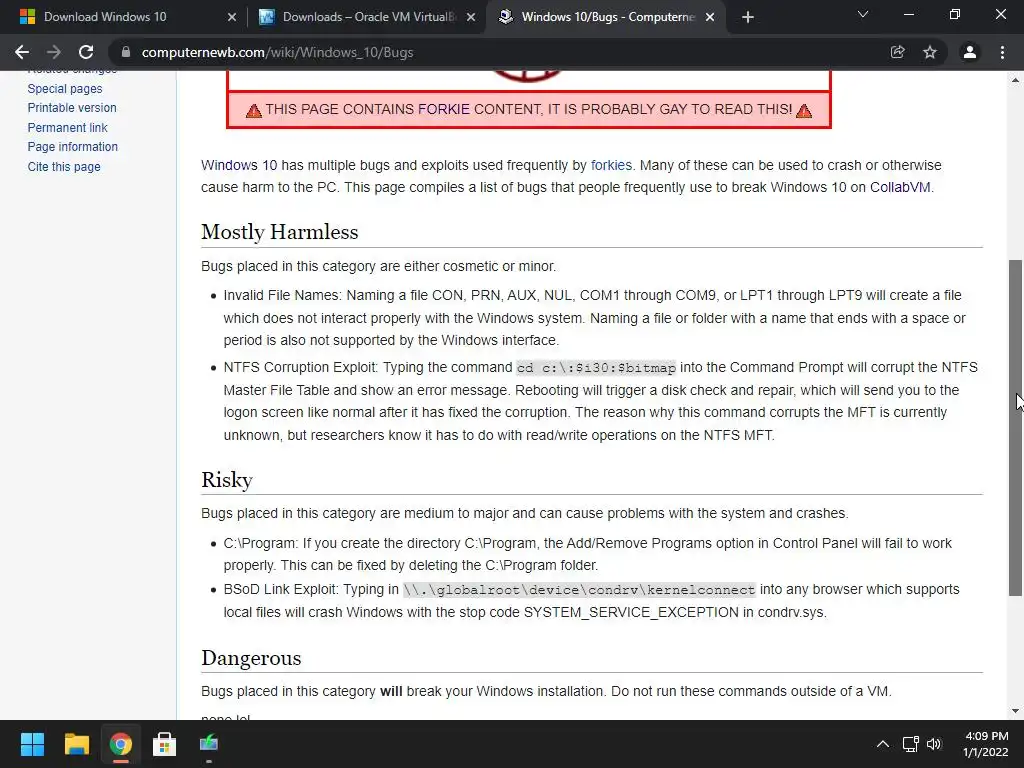Switch to Downloads Oracle VM VirtualBox tab
The width and height of the screenshot is (1024, 768).
click(x=366, y=17)
